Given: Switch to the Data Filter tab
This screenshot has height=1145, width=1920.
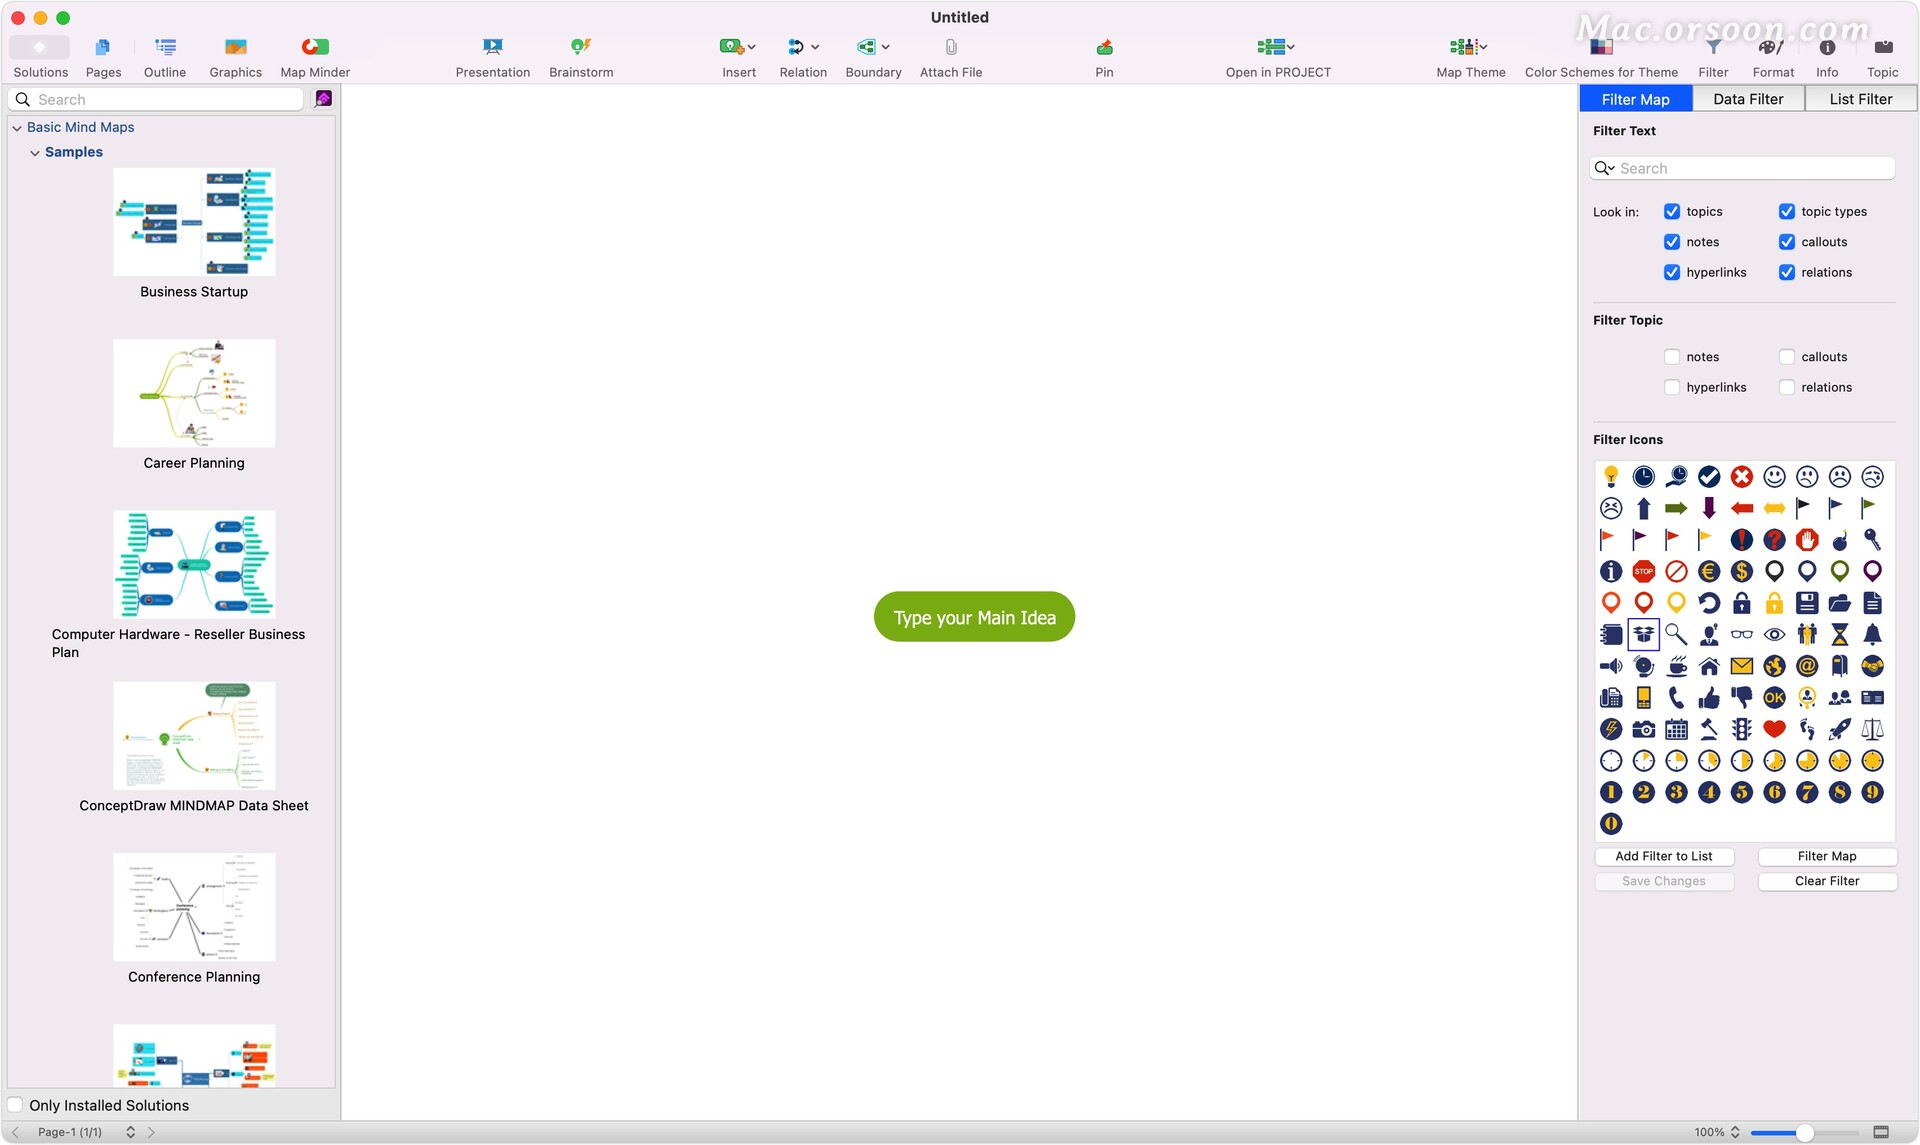Looking at the screenshot, I should 1747,99.
